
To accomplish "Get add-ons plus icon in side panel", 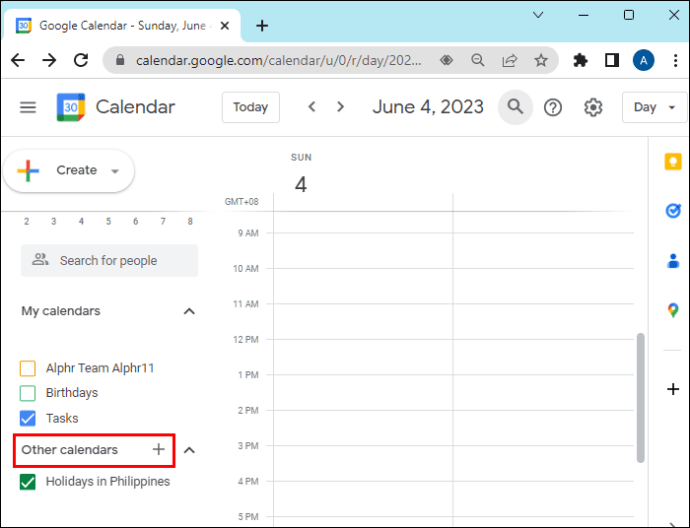I will [673, 389].
